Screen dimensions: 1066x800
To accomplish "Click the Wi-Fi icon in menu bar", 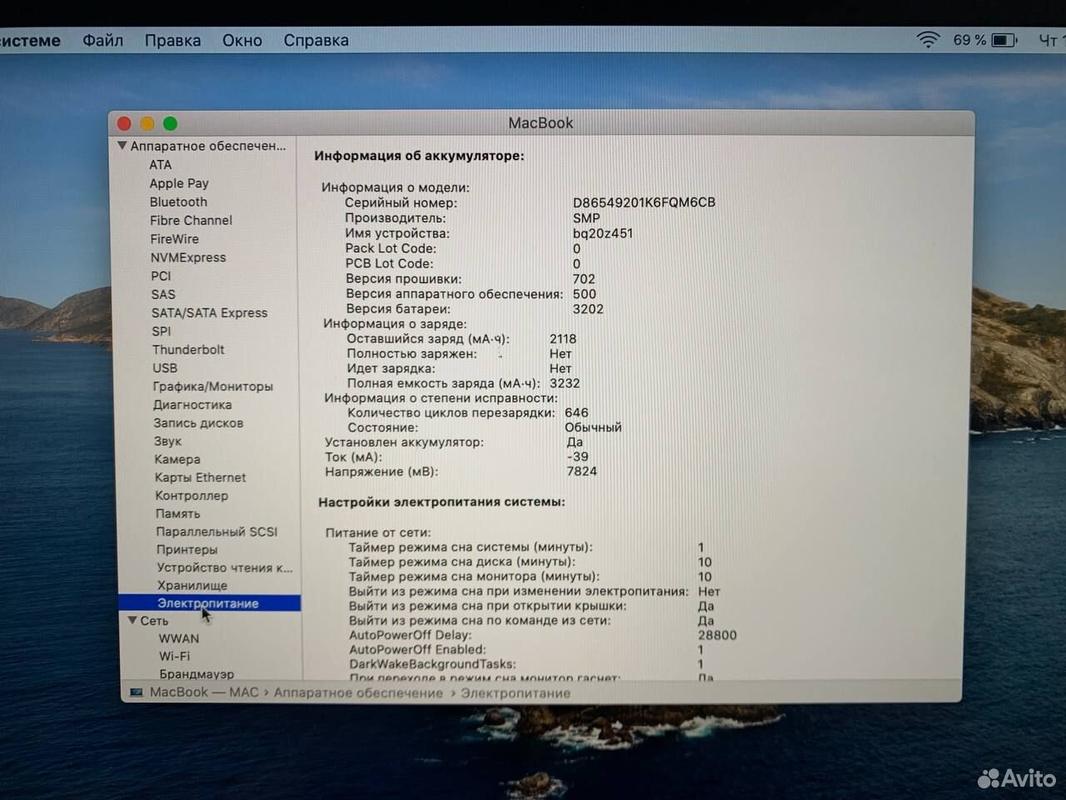I will (x=928, y=39).
